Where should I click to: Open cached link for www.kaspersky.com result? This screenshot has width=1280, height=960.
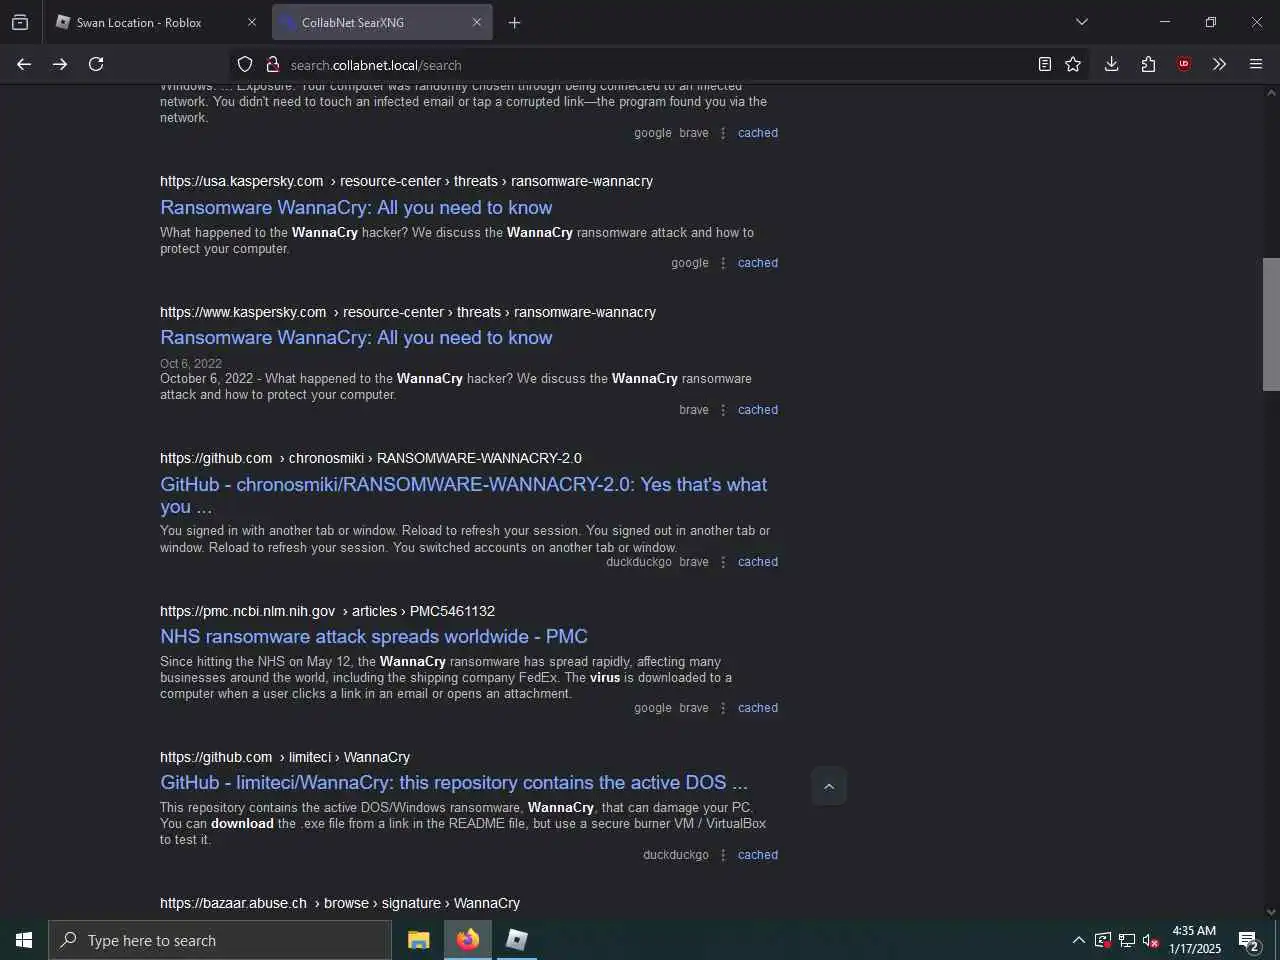[758, 410]
